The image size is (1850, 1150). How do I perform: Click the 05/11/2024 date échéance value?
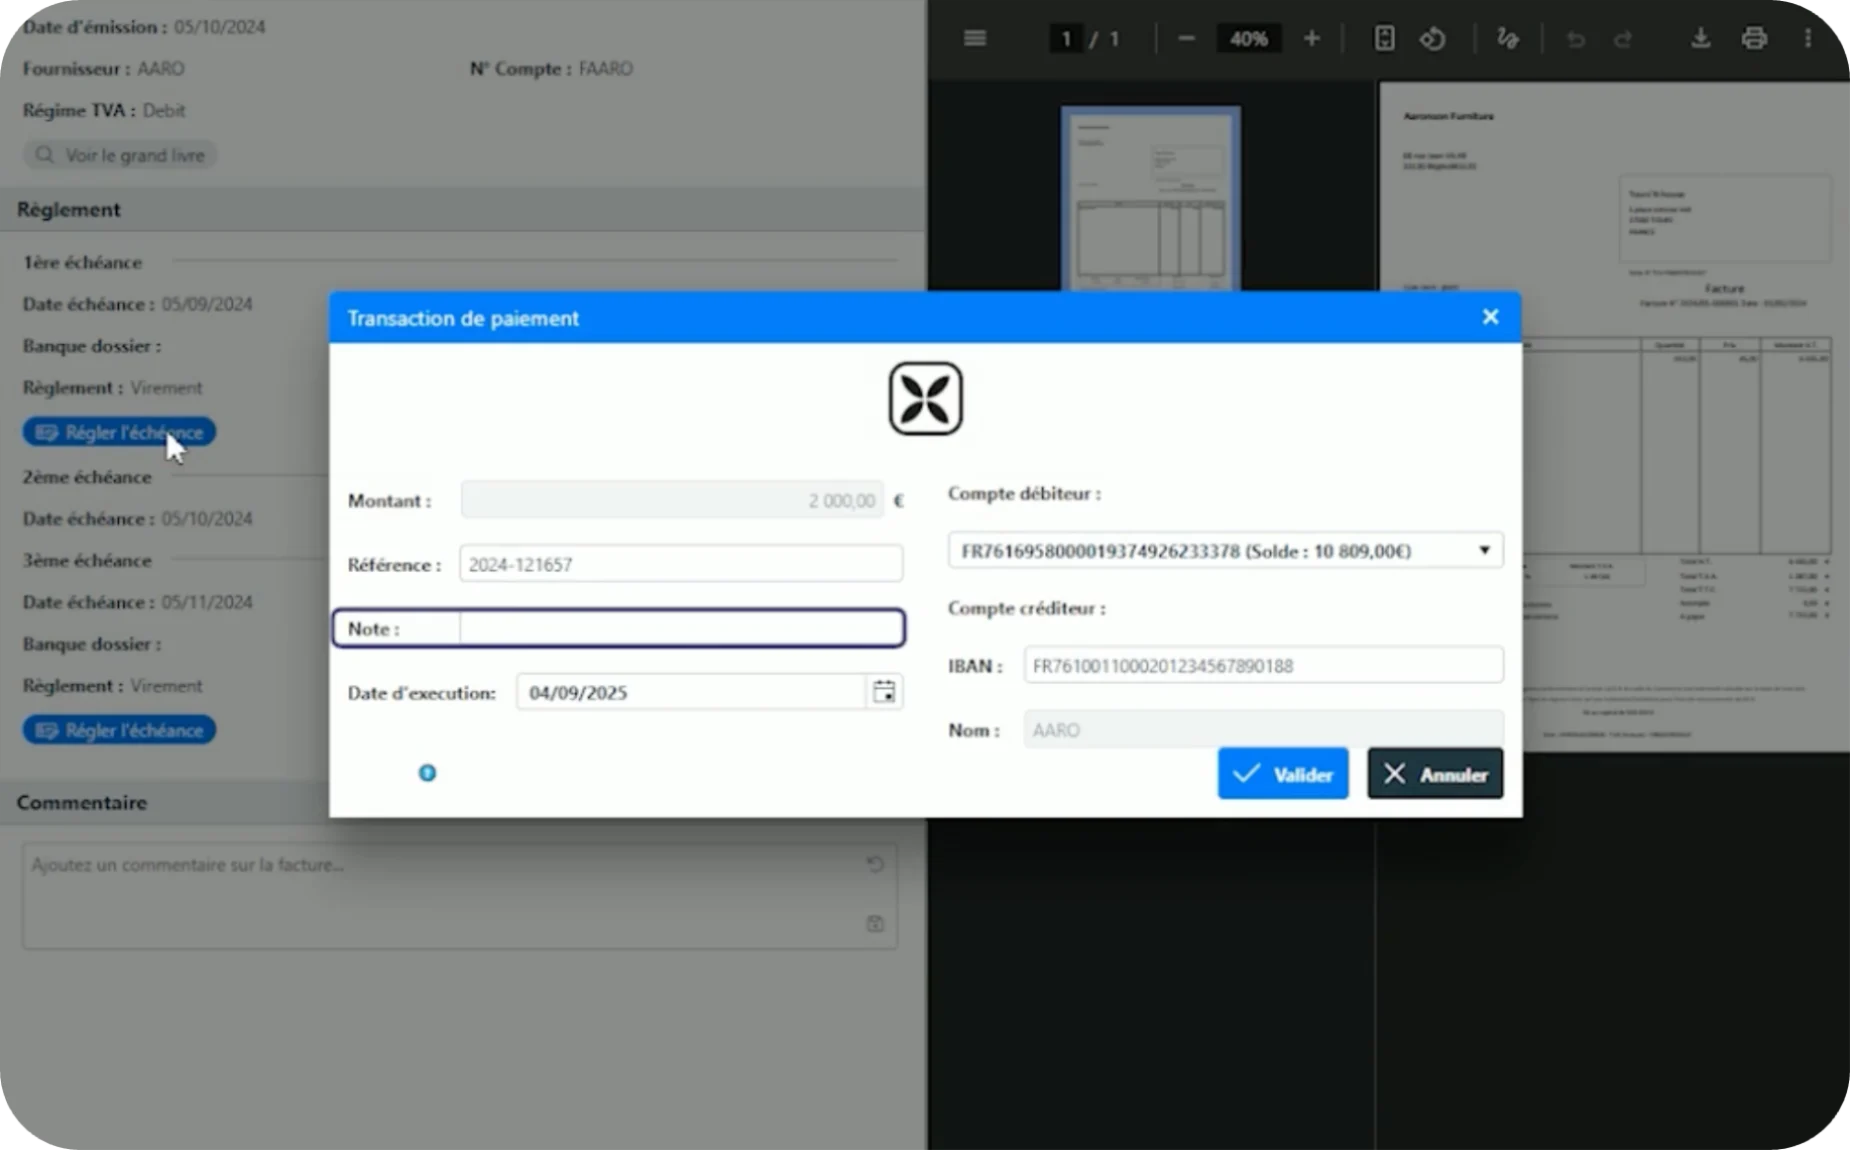point(207,602)
